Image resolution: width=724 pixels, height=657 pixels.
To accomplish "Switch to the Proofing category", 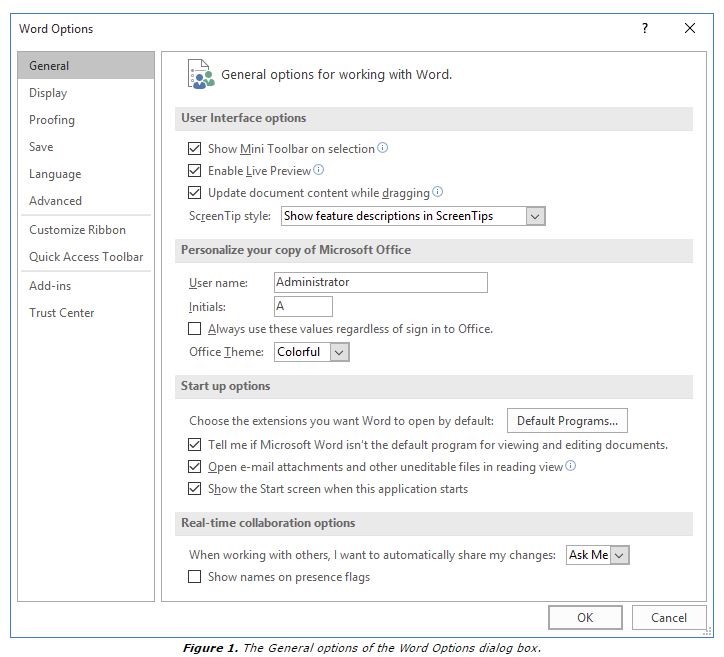I will 52,120.
